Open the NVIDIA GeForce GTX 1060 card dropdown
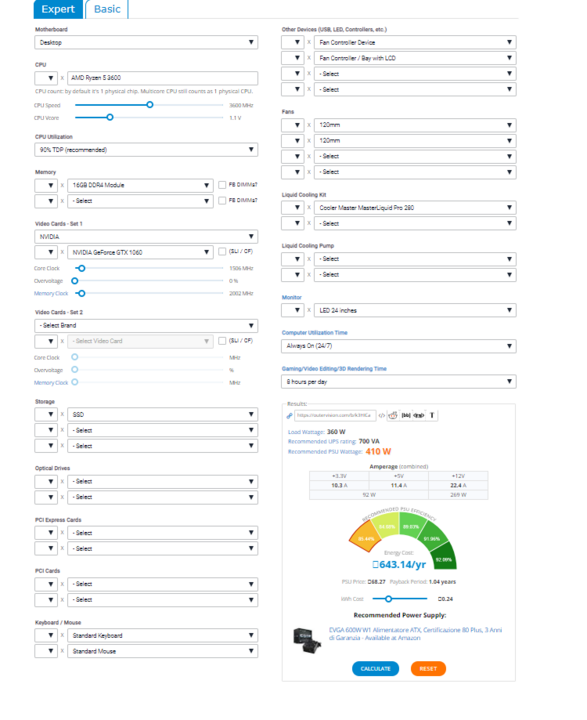587x720 pixels. coord(140,253)
